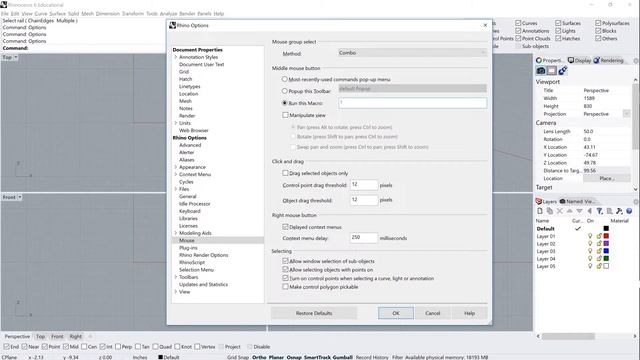Toggle Layer 03 light bulb visibility

pos(590,251)
